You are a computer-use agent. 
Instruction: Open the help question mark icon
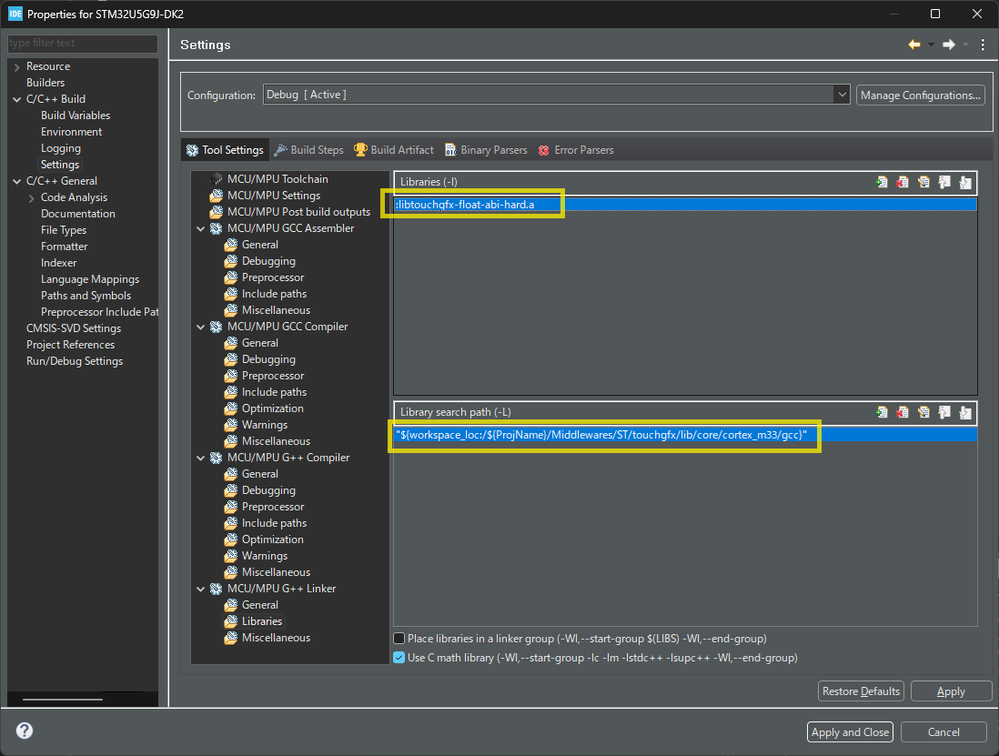coord(25,731)
